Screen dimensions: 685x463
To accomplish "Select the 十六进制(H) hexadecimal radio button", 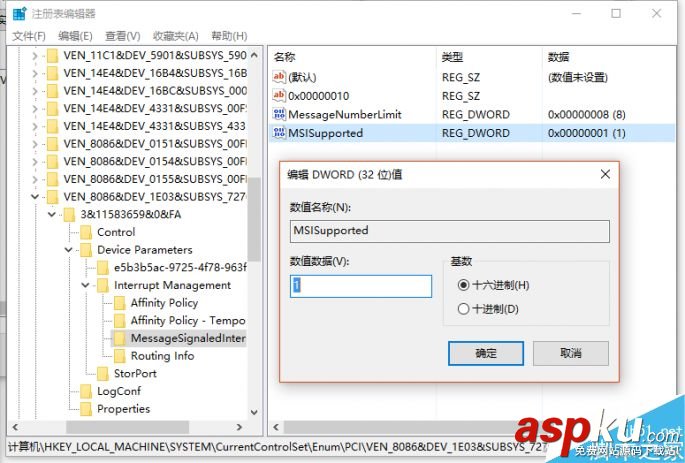I will coord(463,285).
